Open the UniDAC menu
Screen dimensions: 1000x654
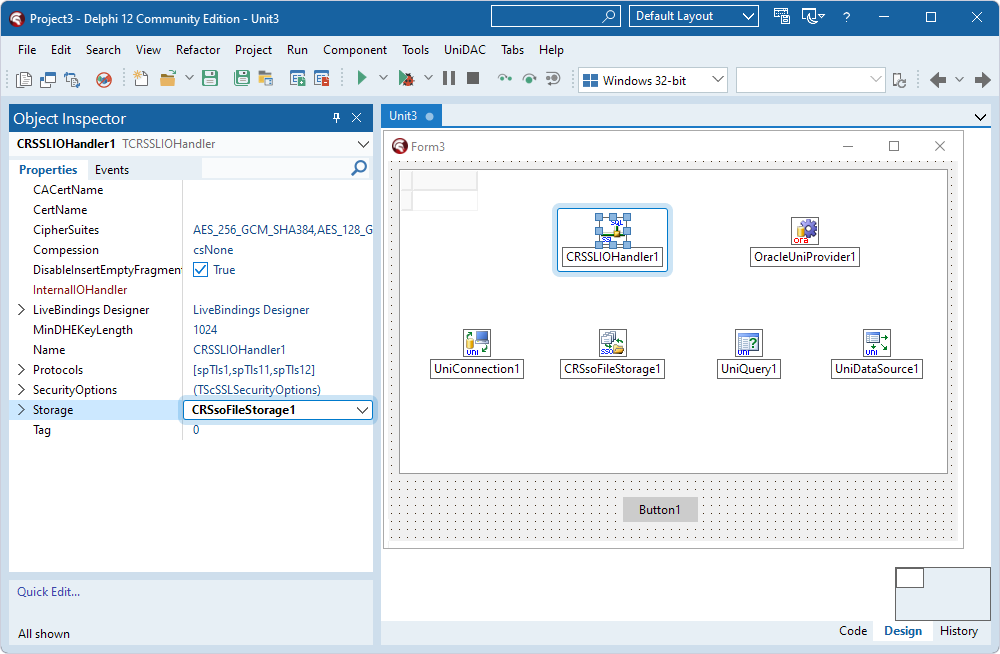(x=462, y=49)
